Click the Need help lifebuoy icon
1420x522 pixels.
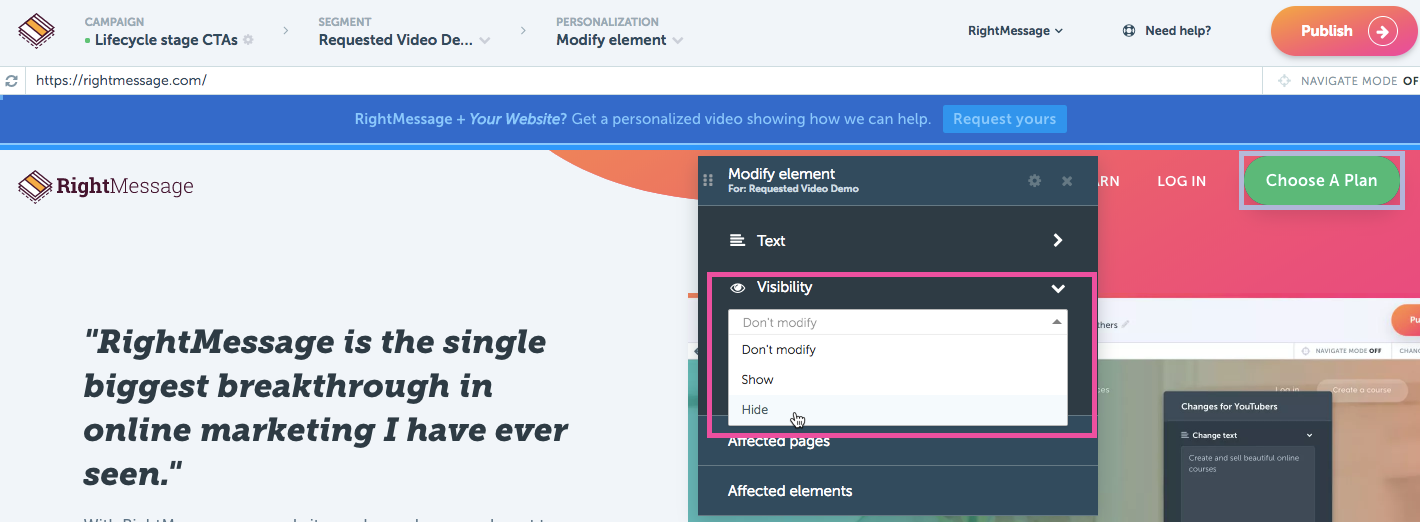[1129, 31]
